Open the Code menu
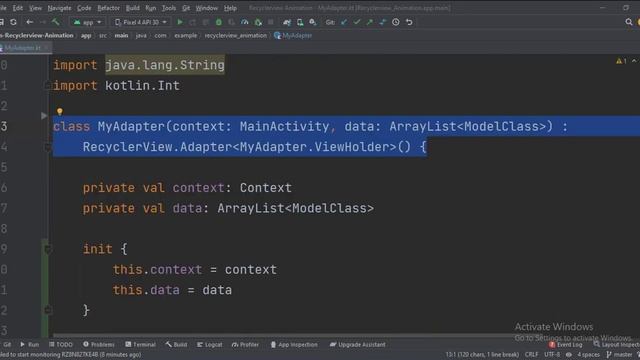 tap(84, 8)
